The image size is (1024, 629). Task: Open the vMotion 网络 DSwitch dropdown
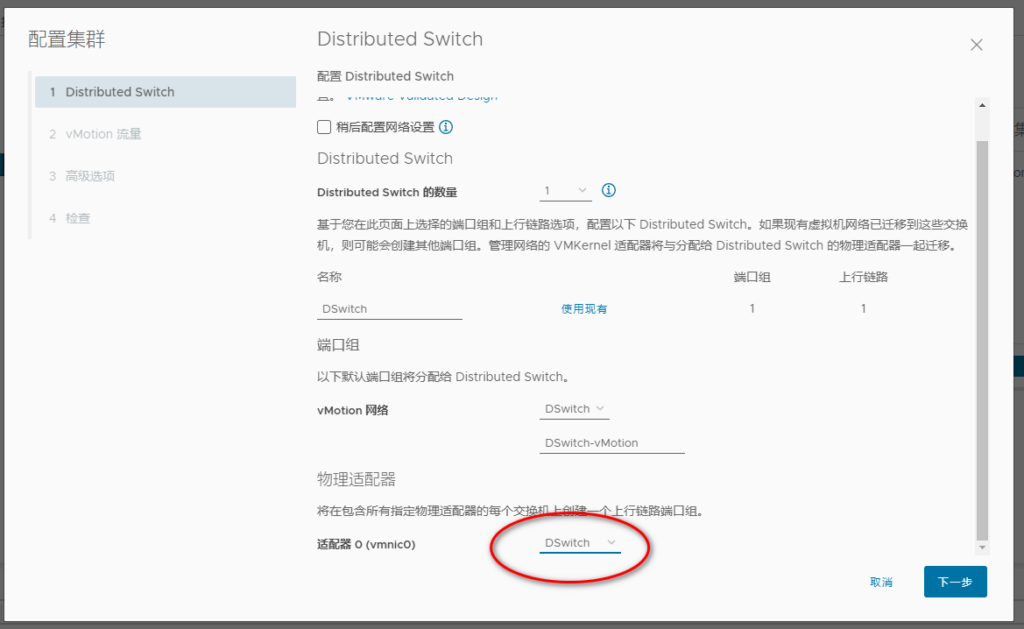[x=574, y=409]
